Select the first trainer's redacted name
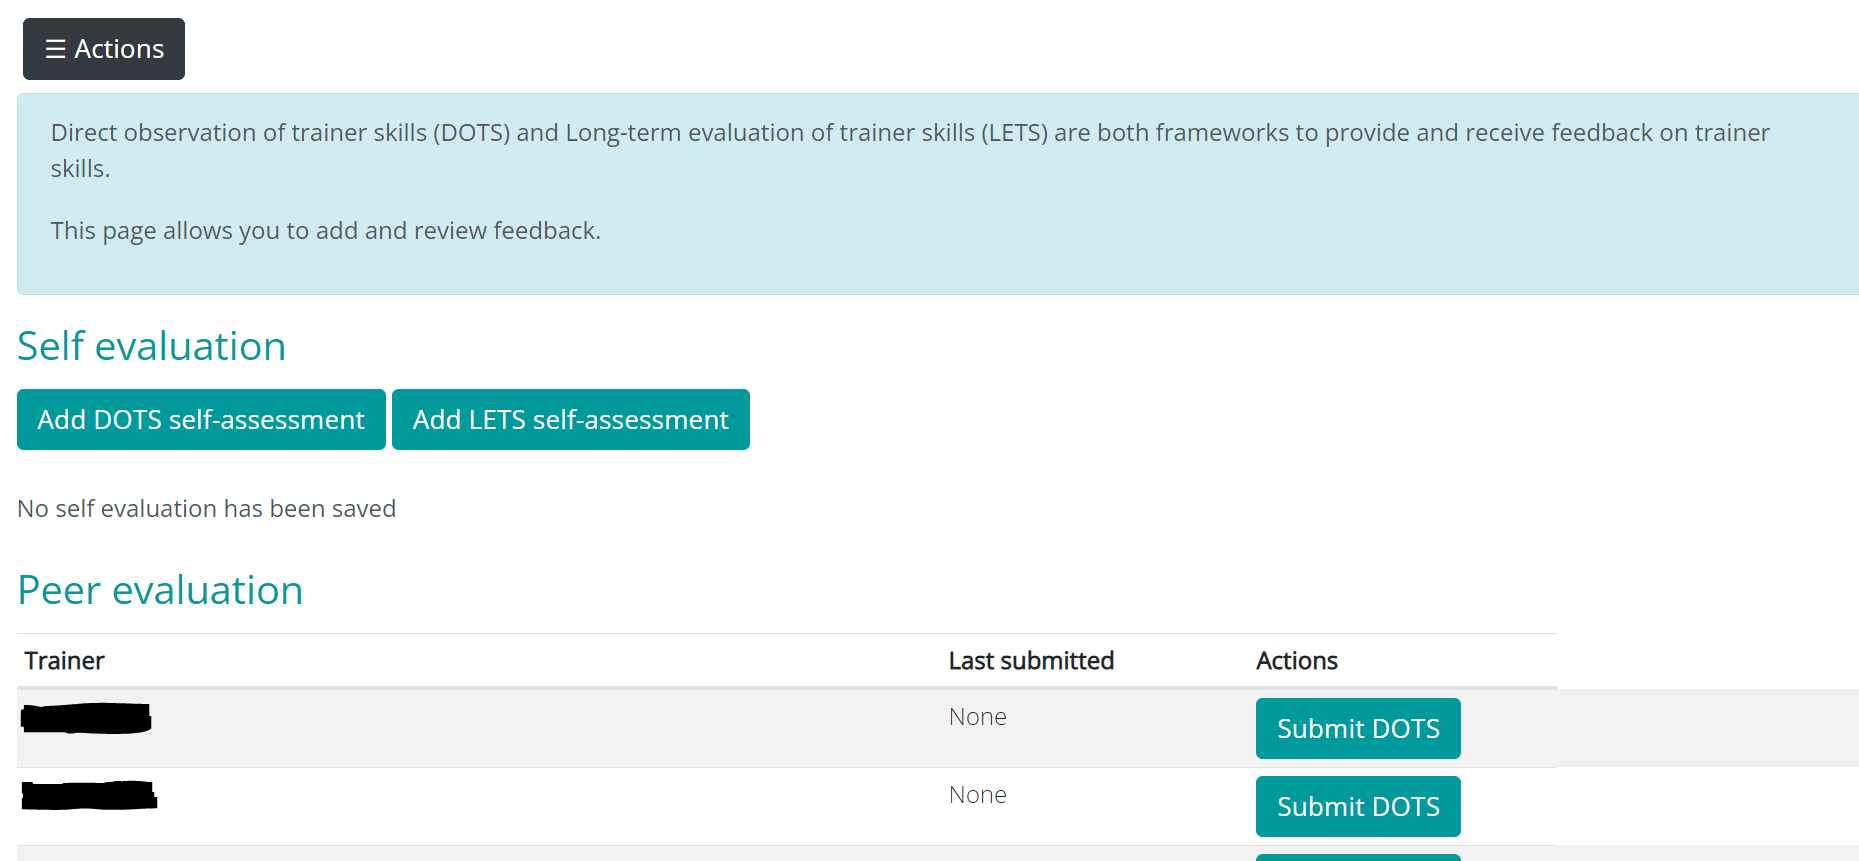 click(86, 718)
